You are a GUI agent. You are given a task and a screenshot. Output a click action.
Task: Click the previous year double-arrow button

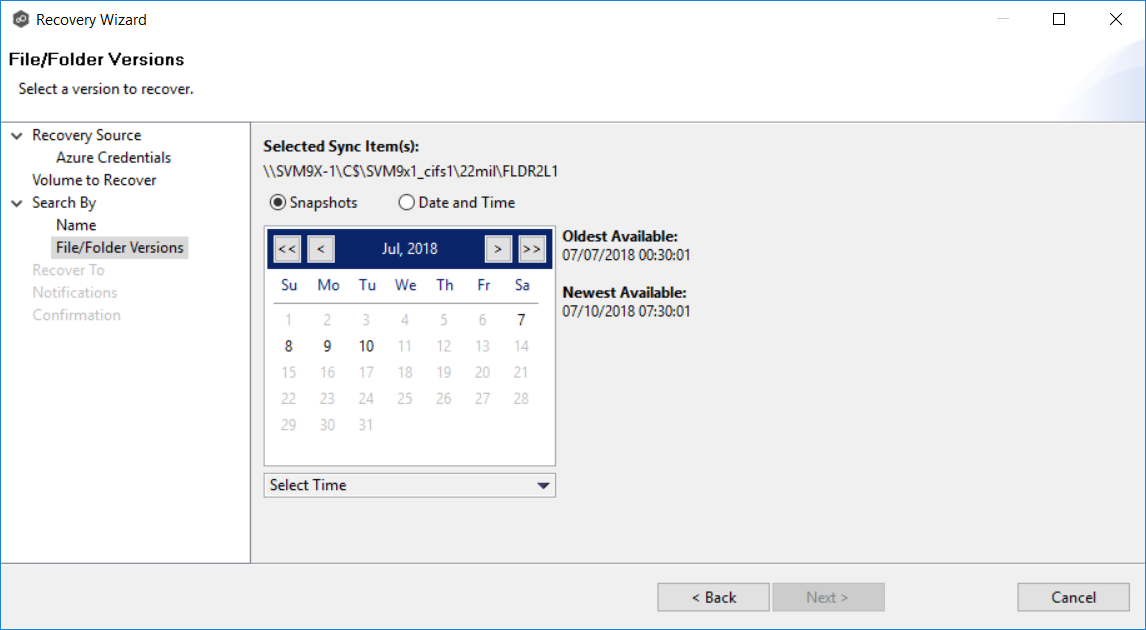click(x=287, y=249)
